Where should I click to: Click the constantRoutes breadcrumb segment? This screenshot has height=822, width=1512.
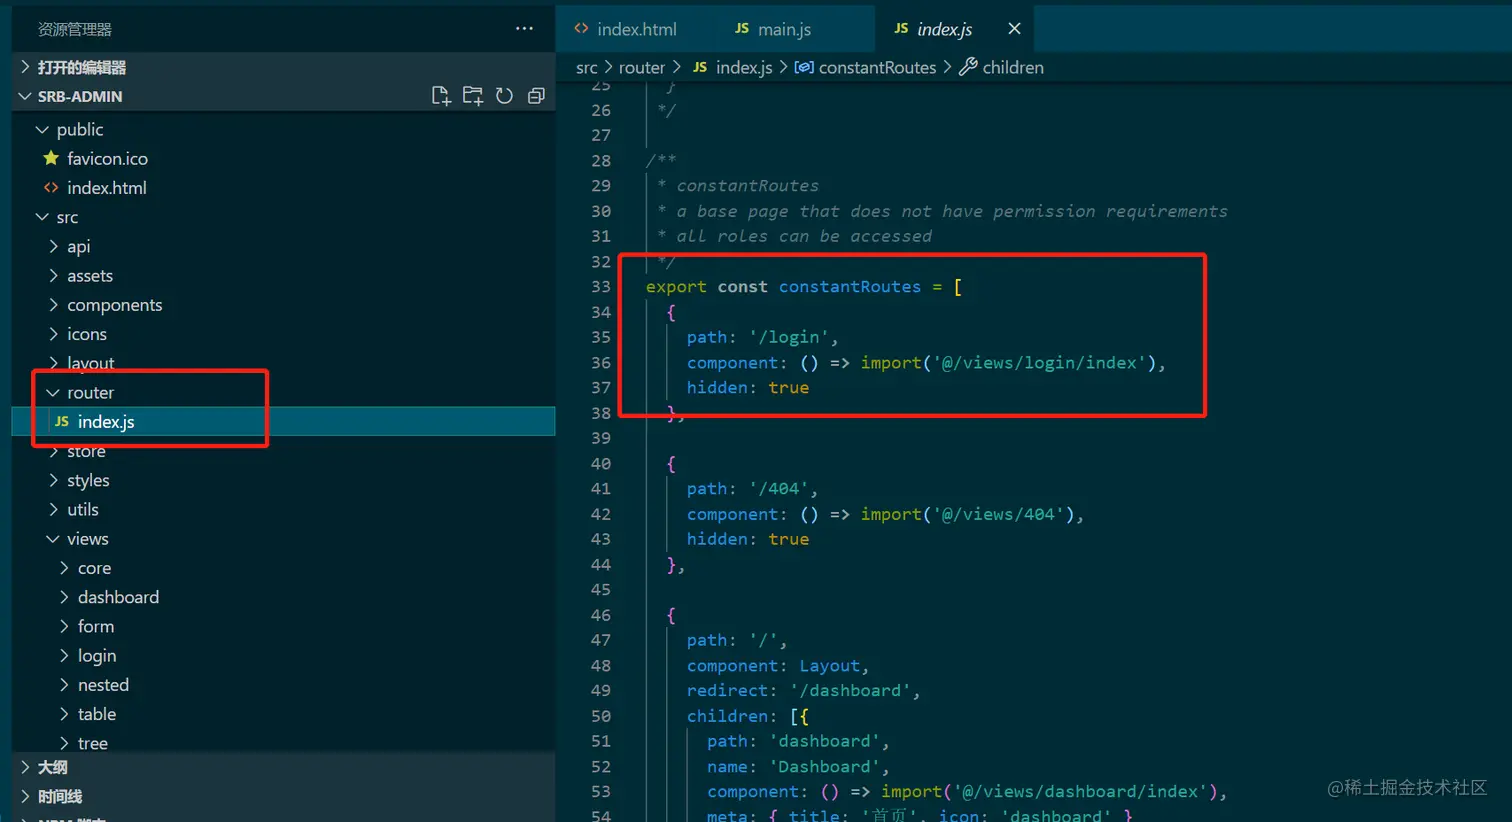866,67
